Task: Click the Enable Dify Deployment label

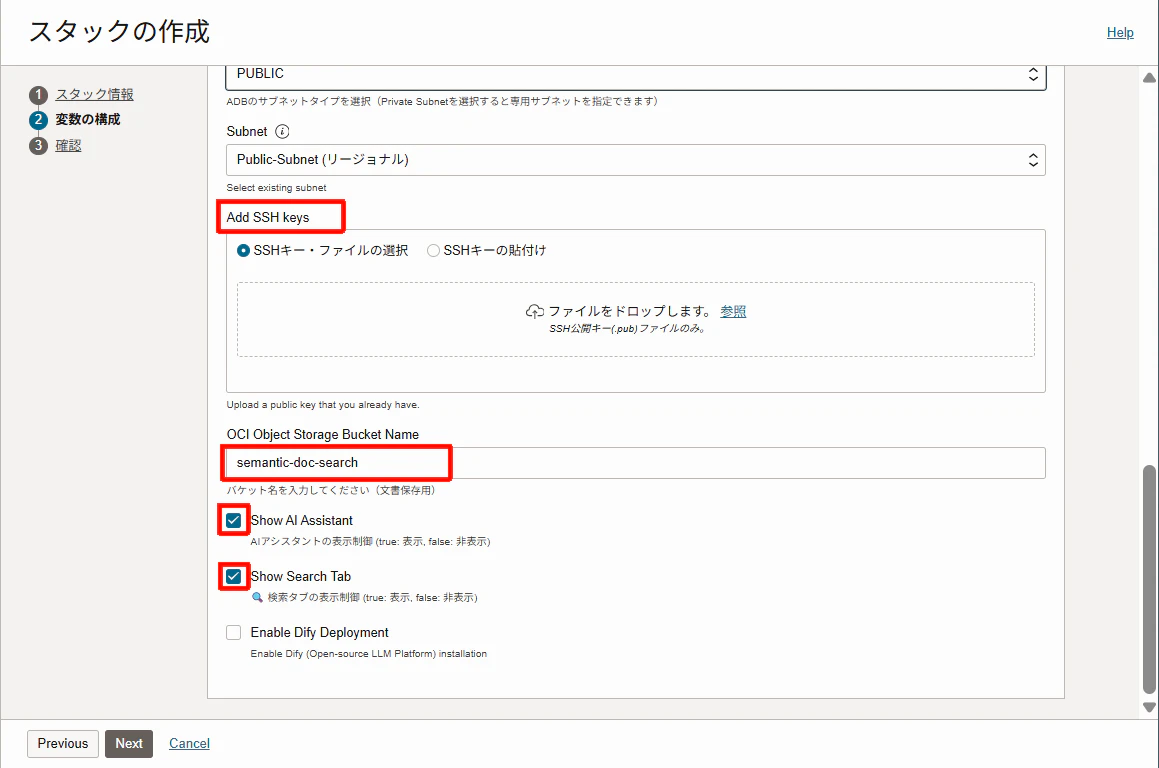Action: tap(319, 633)
